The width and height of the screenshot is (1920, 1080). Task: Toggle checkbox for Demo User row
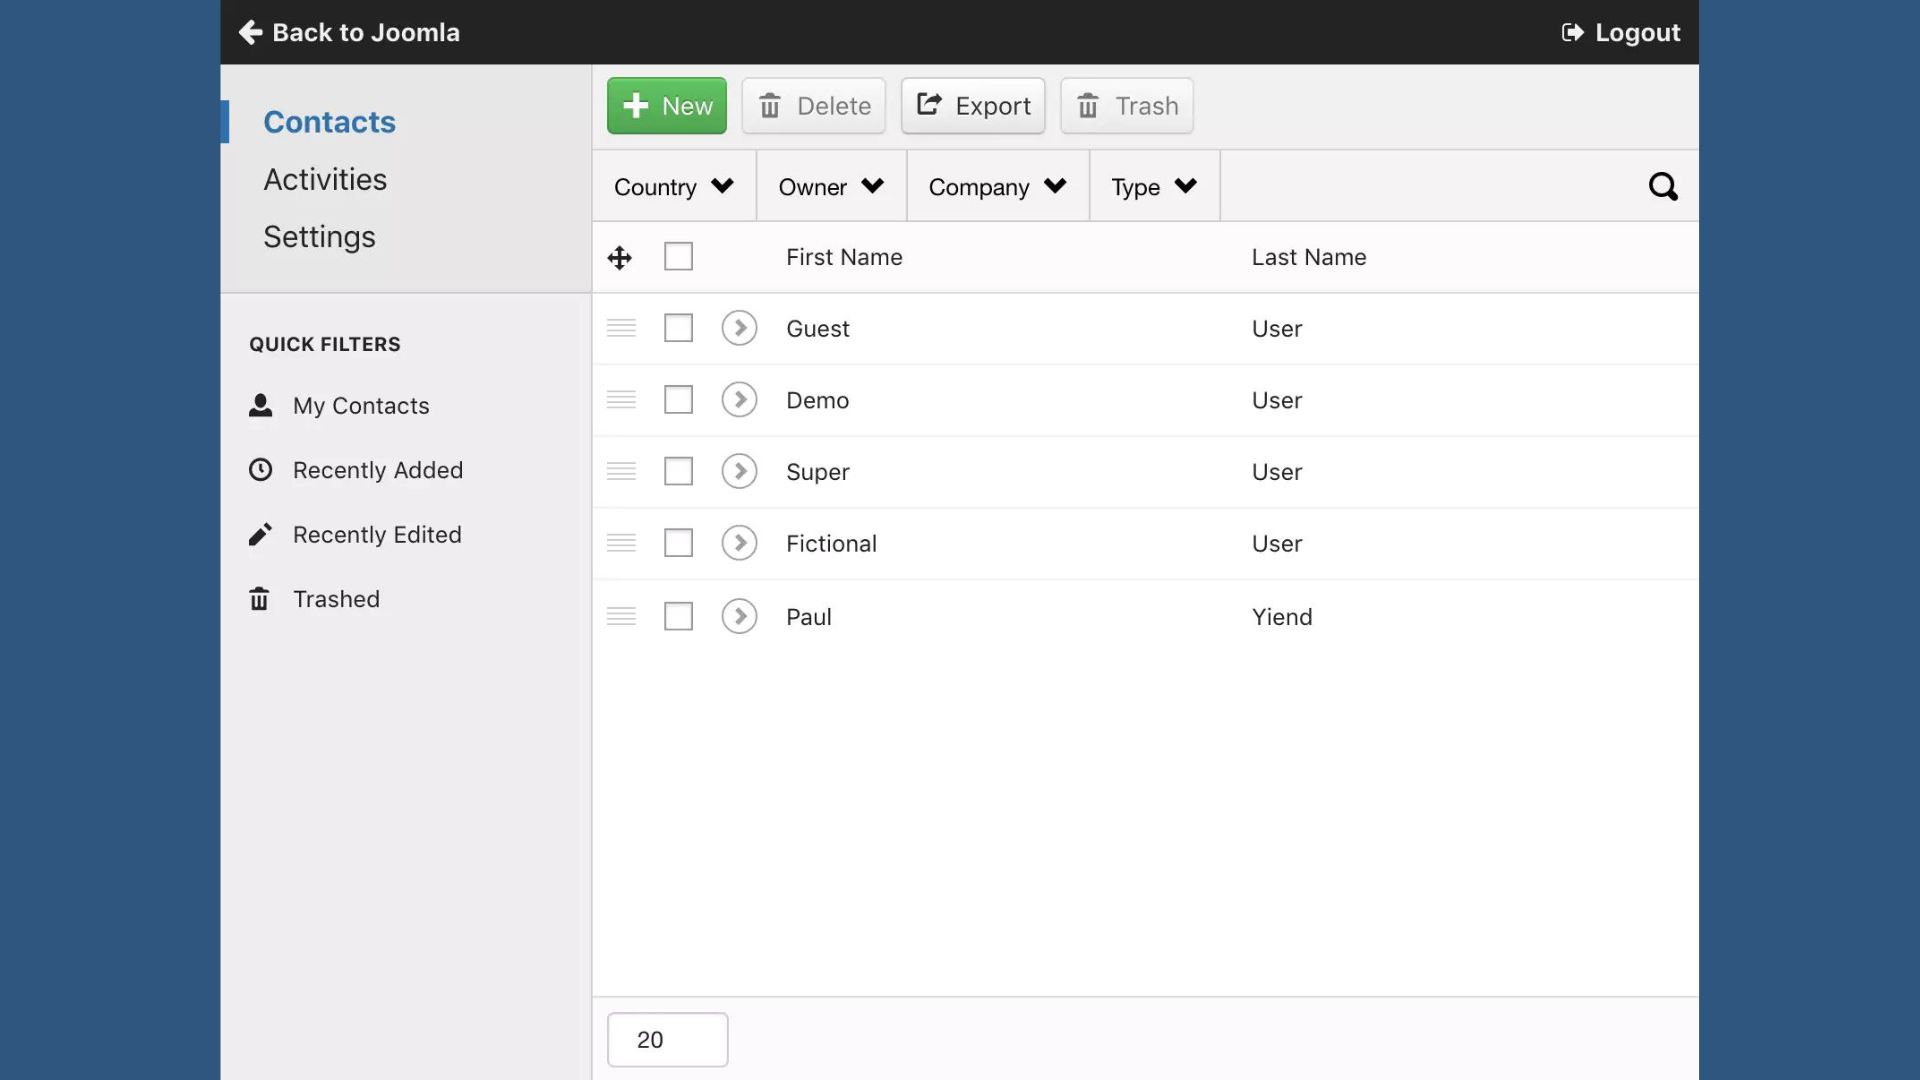point(678,398)
